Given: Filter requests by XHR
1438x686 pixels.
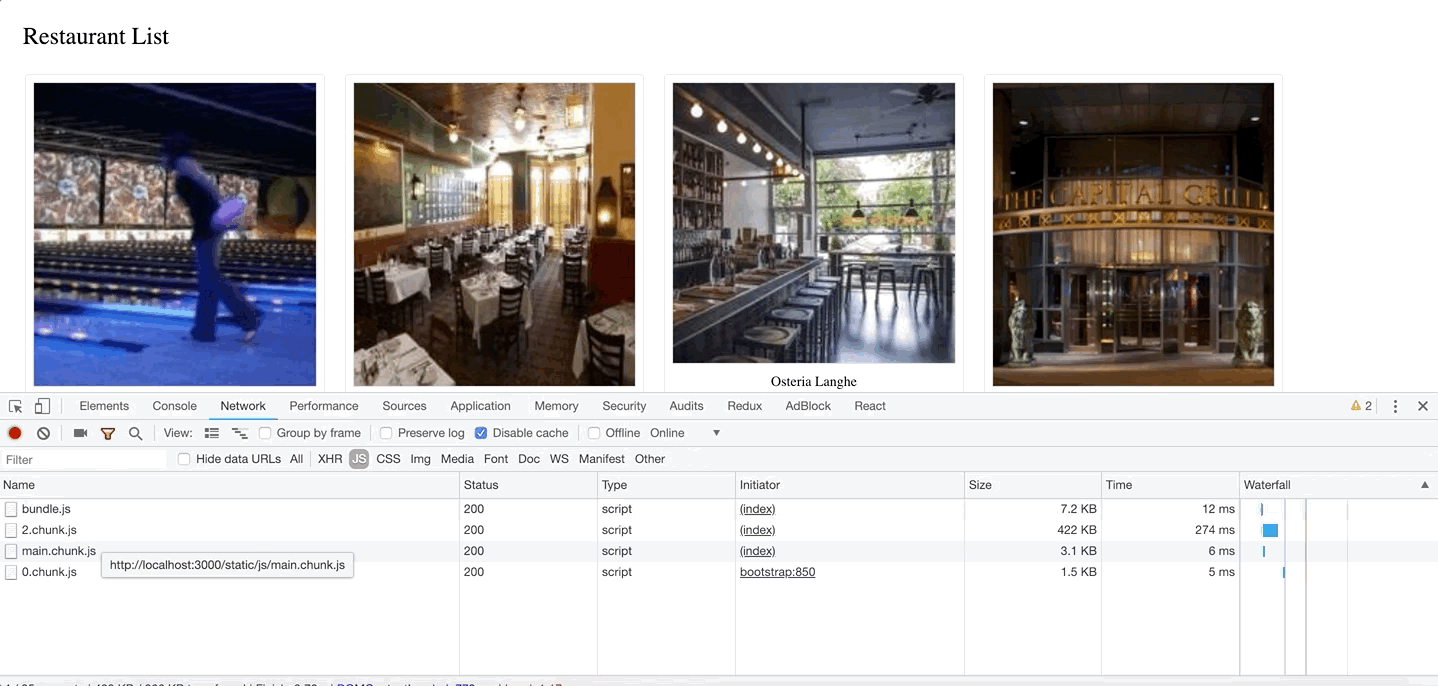Looking at the screenshot, I should coord(330,459).
